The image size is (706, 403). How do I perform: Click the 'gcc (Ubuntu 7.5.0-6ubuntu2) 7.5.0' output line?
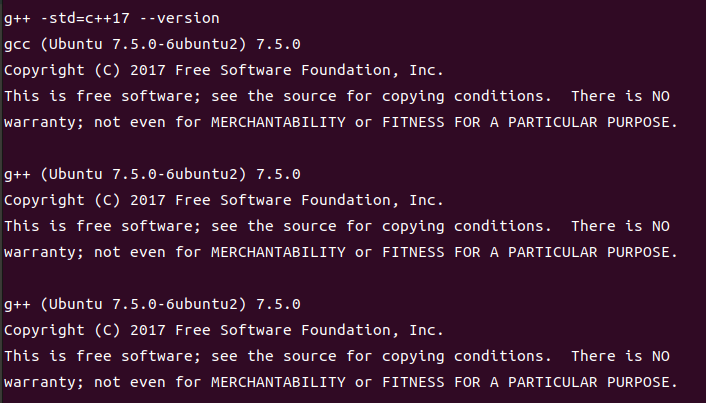(x=152, y=45)
